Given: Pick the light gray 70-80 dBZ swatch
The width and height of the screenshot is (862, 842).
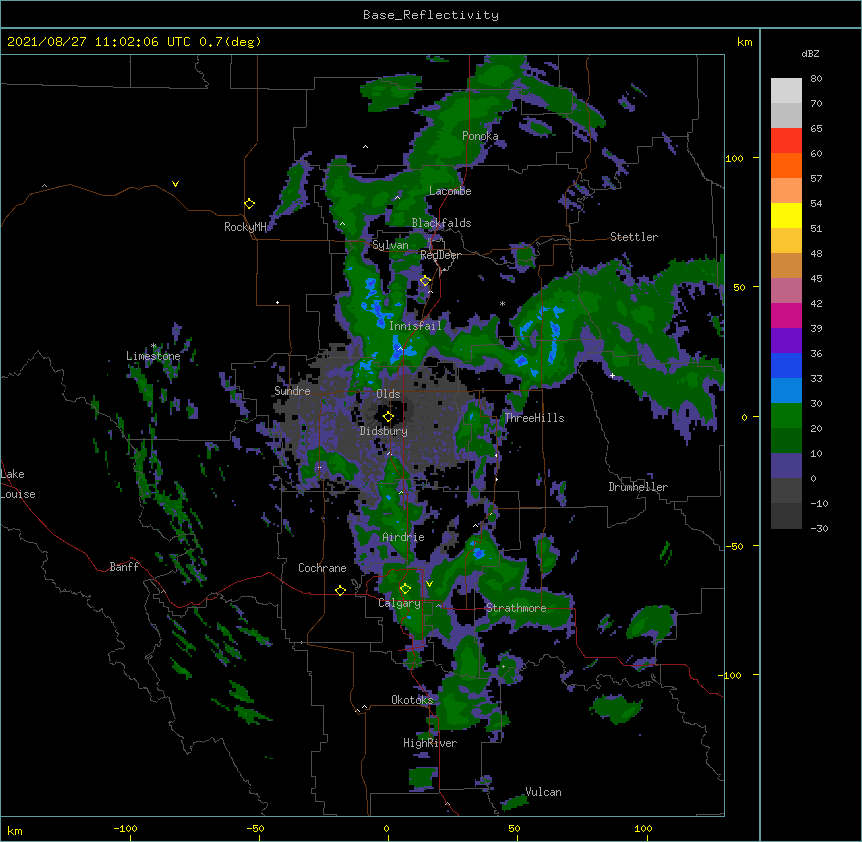Looking at the screenshot, I should click(786, 90).
